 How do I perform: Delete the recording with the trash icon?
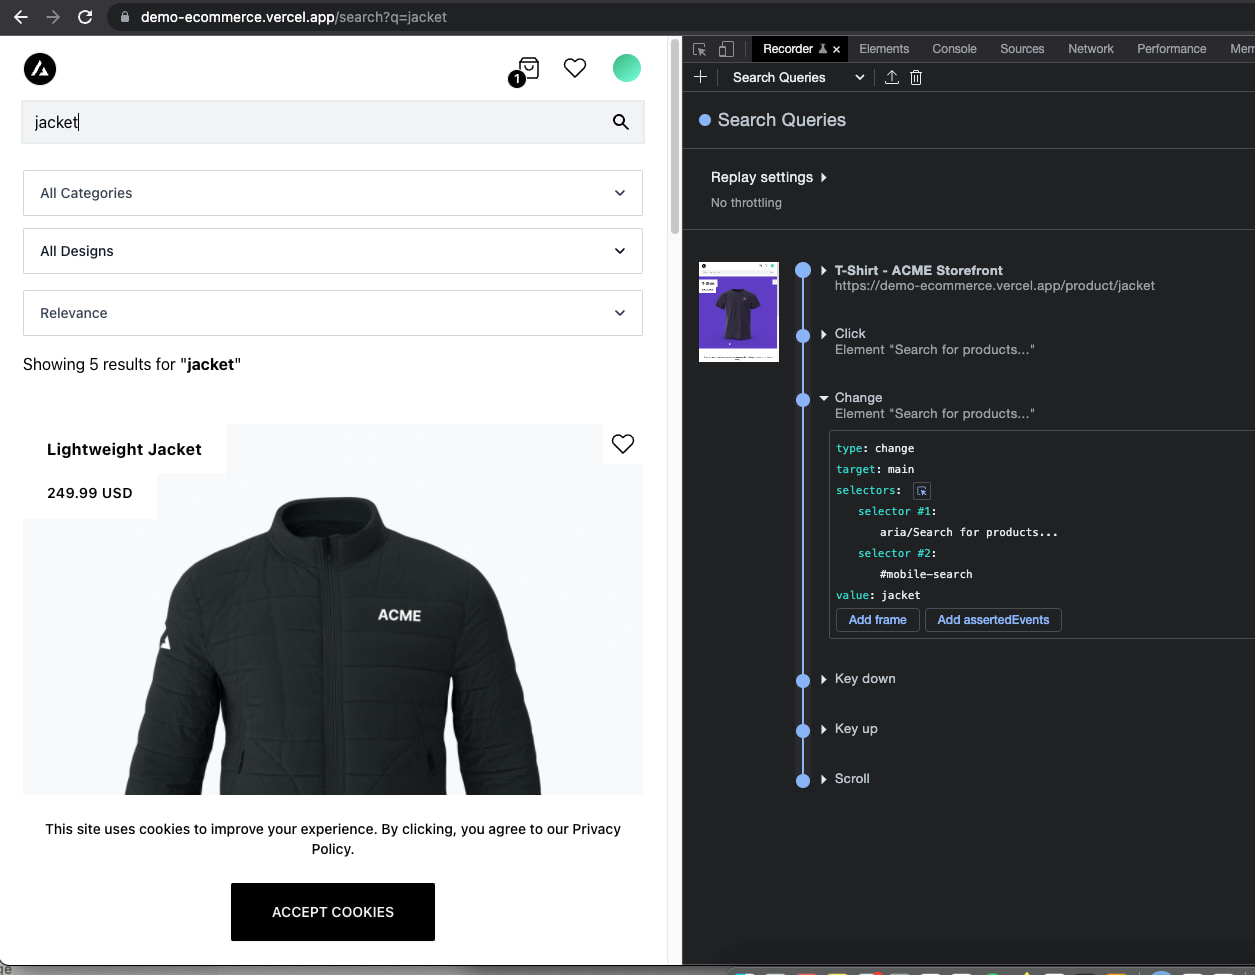pos(916,77)
